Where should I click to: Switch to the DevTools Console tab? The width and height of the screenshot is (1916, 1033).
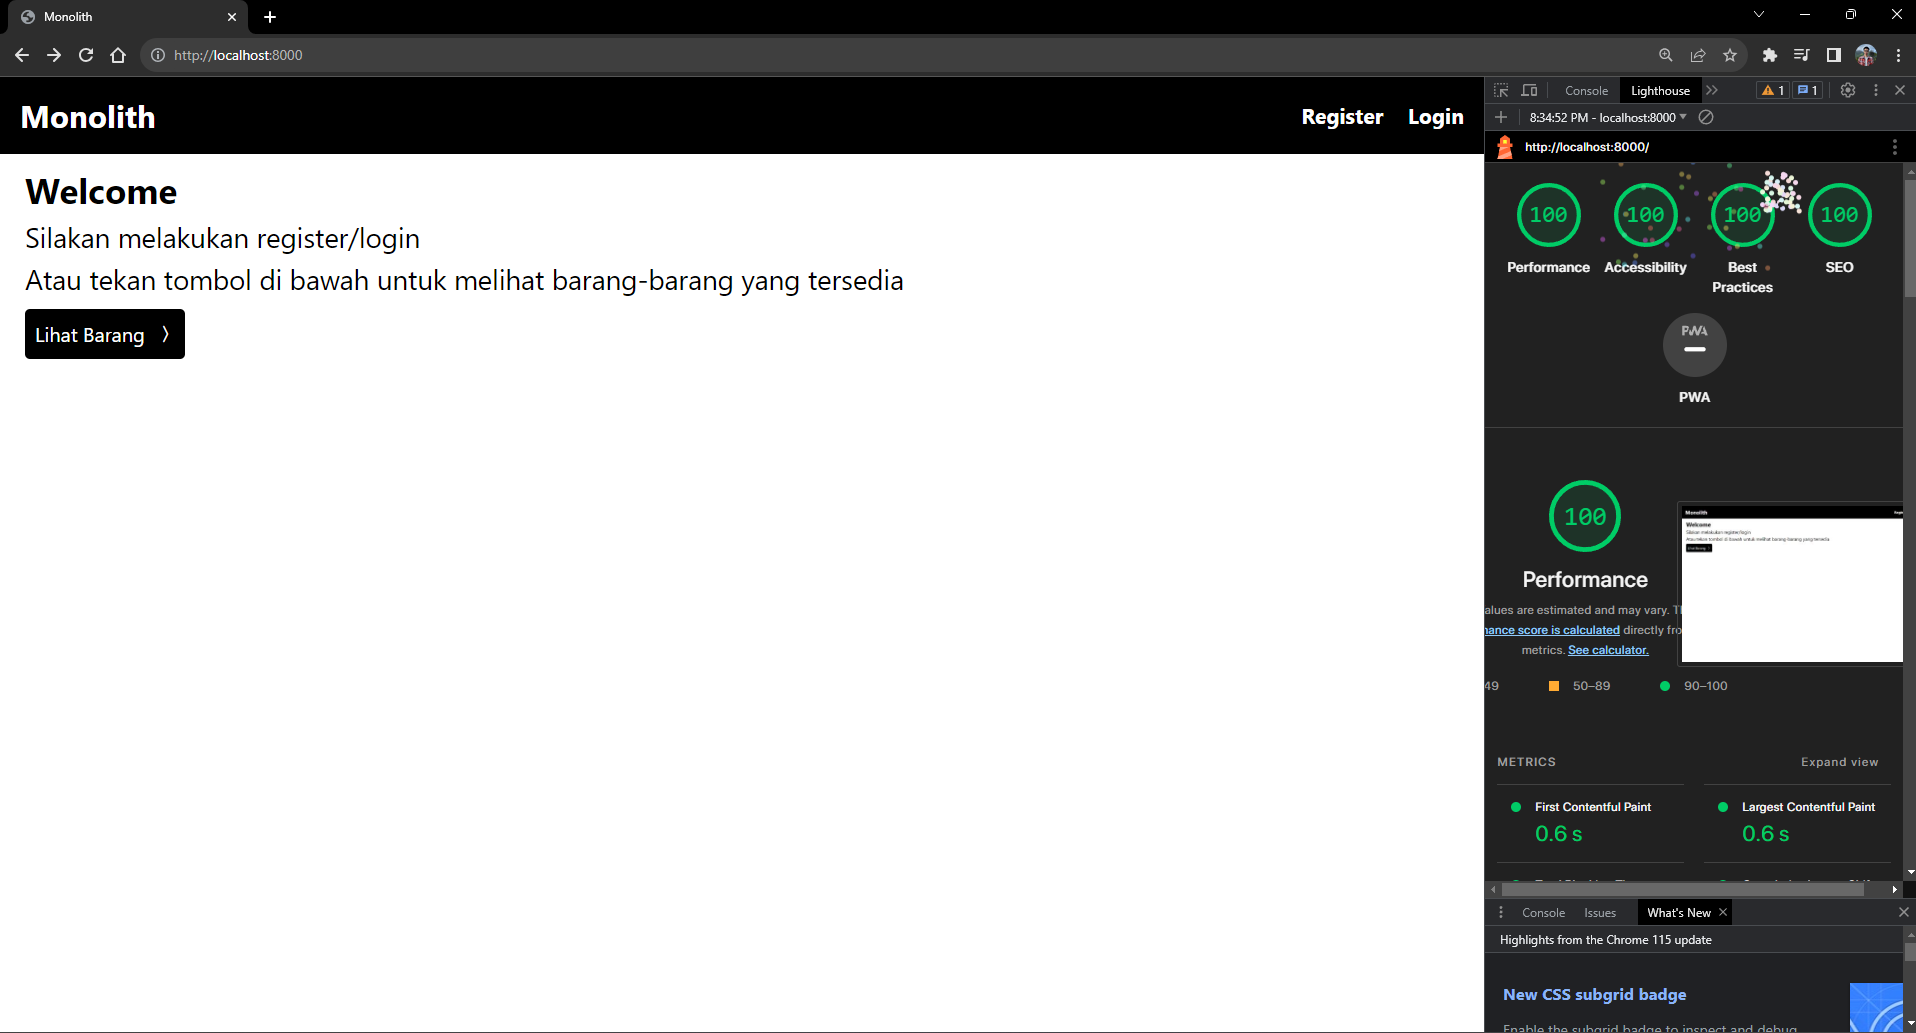pyautogui.click(x=1586, y=90)
